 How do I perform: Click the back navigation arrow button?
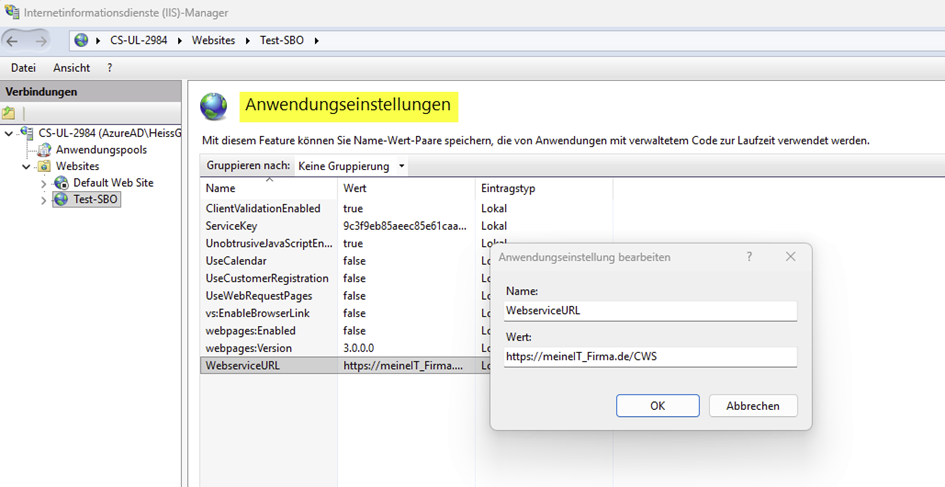click(13, 40)
